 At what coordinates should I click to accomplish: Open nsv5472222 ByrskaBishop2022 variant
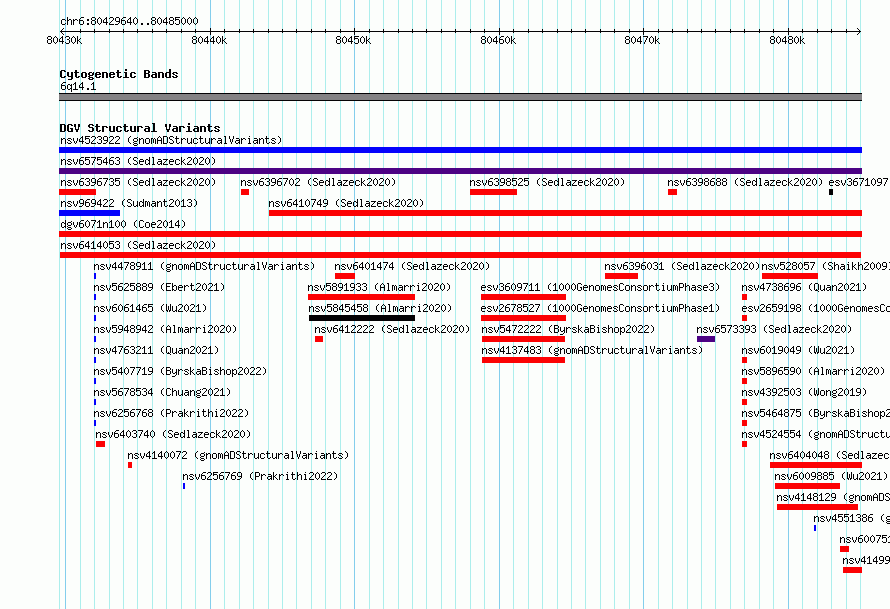568,329
